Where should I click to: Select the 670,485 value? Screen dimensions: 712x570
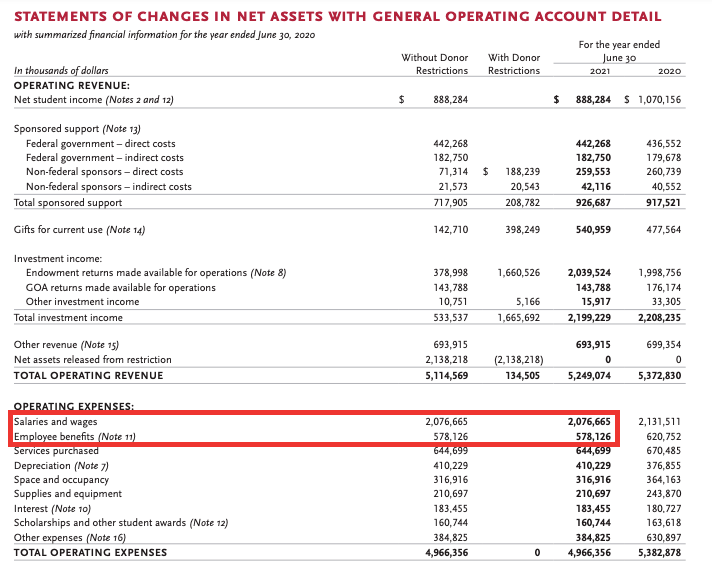664,451
